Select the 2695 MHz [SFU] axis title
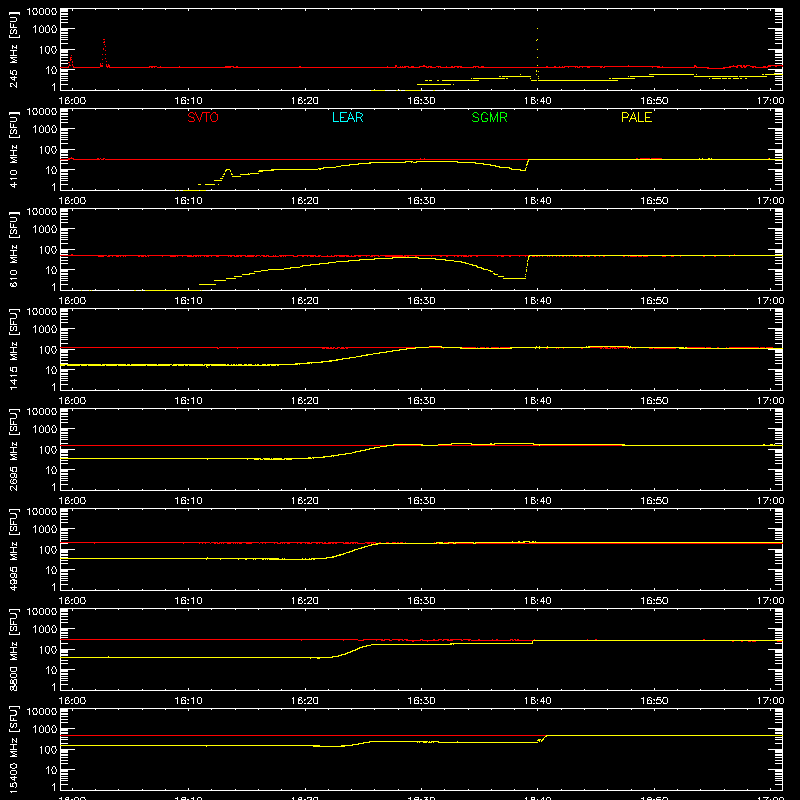The height and width of the screenshot is (800, 800). pos(14,449)
